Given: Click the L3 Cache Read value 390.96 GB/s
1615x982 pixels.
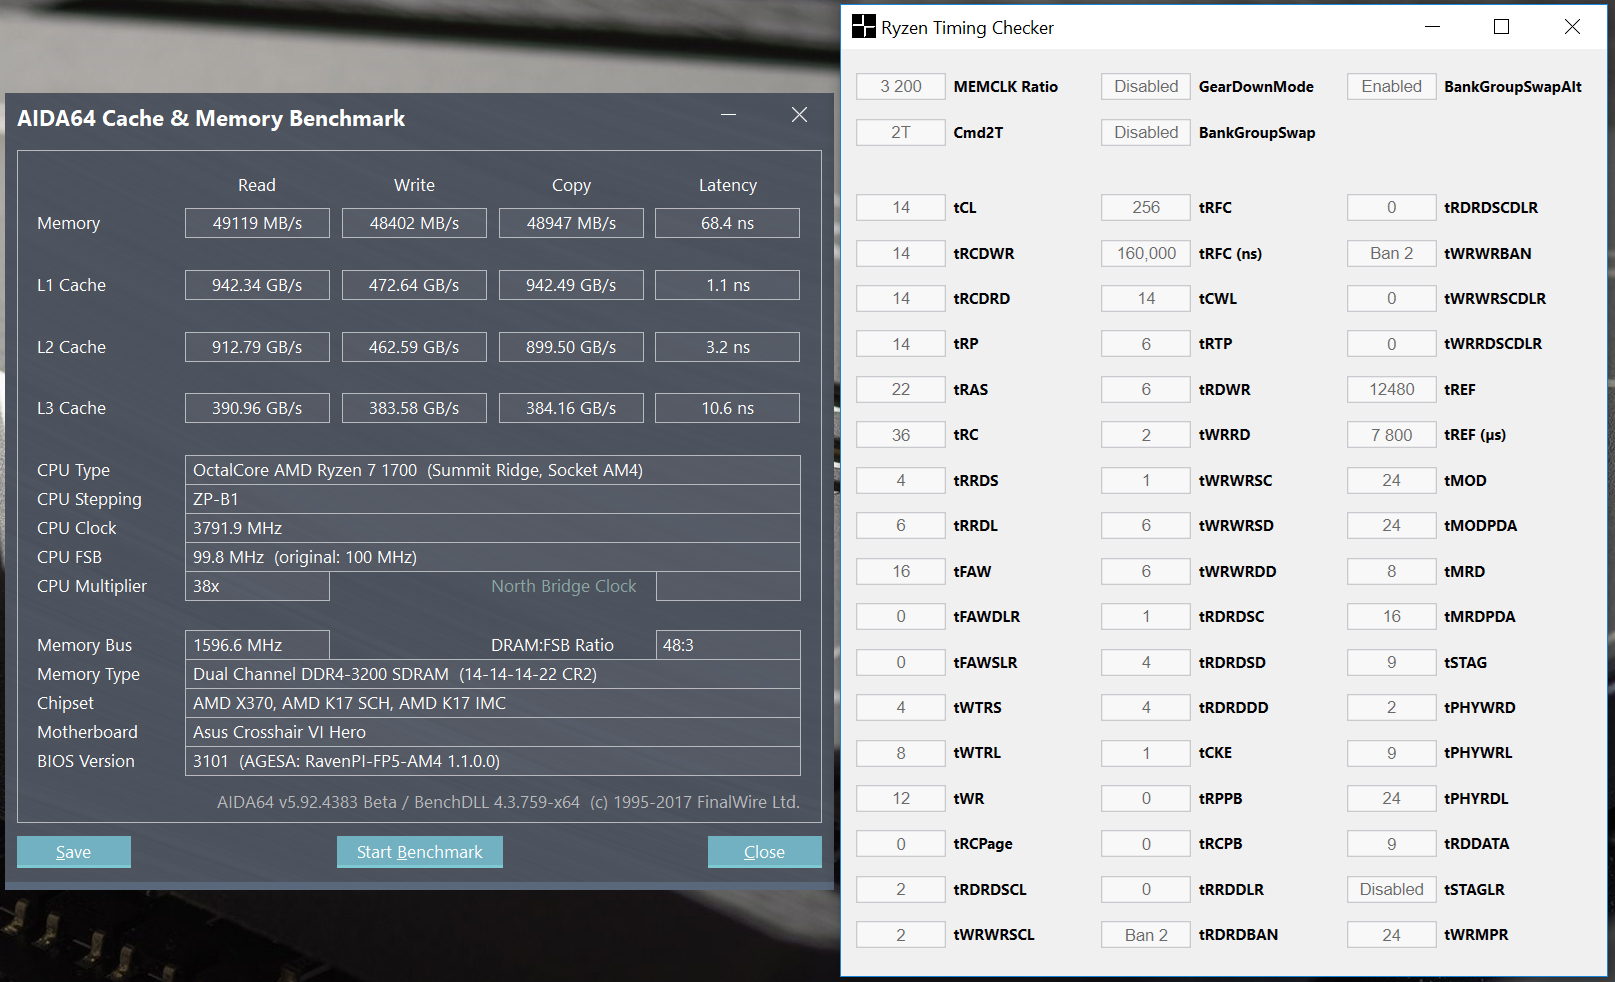Looking at the screenshot, I should [257, 408].
